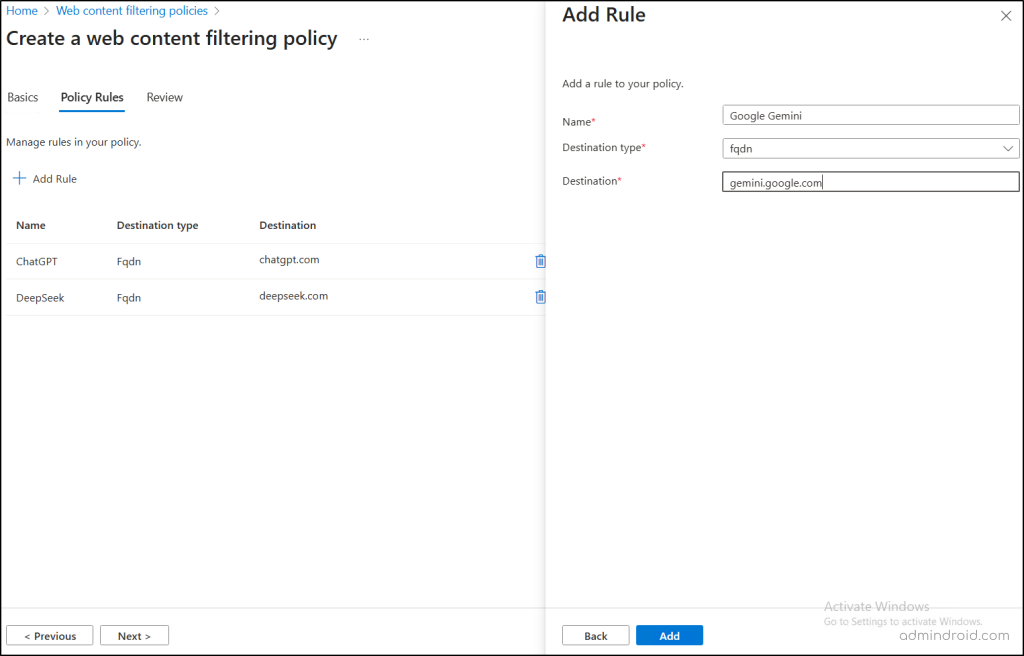This screenshot has width=1024, height=656.
Task: Focus the Name field containing Google Gemini
Action: pyautogui.click(x=870, y=115)
